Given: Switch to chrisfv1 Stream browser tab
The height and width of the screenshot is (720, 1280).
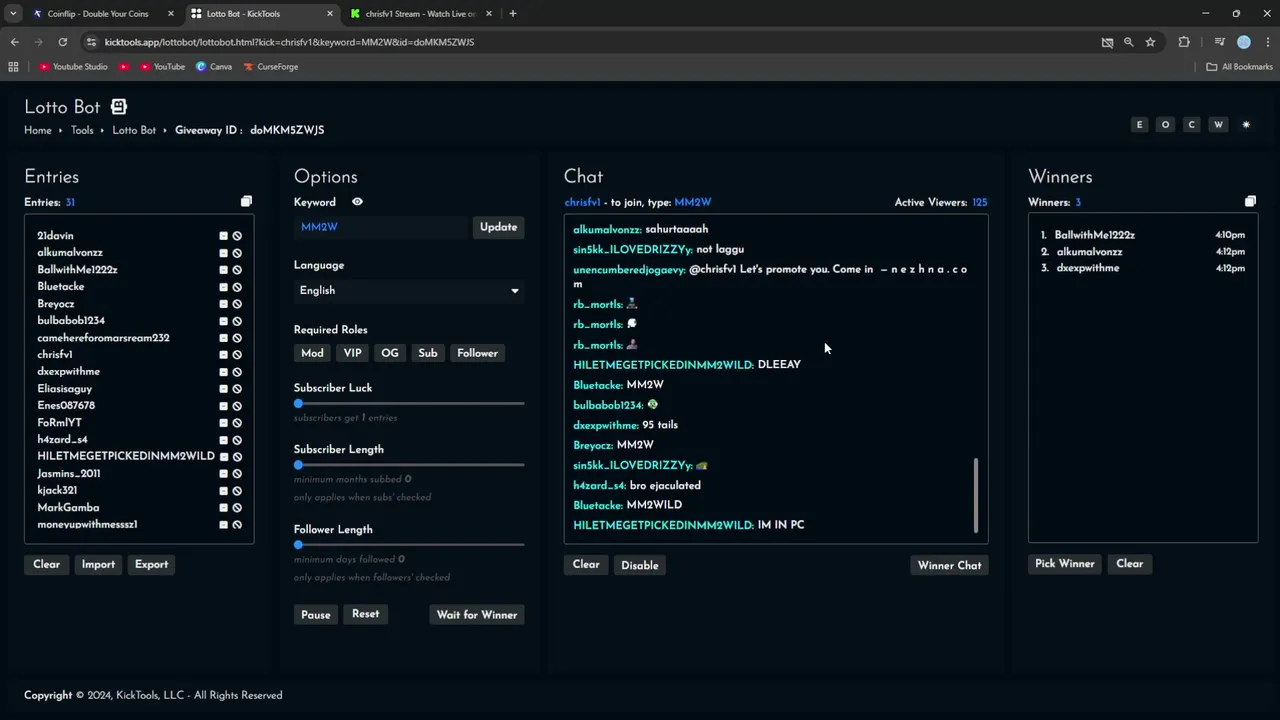Looking at the screenshot, I should click(420, 14).
